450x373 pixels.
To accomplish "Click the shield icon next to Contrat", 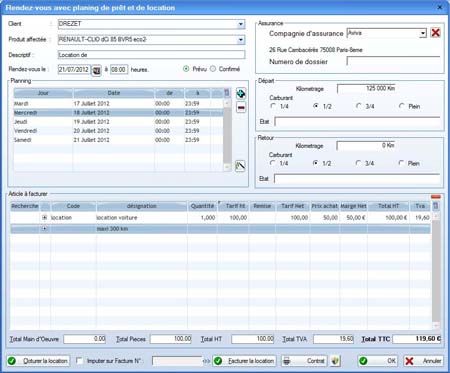I will click(335, 361).
